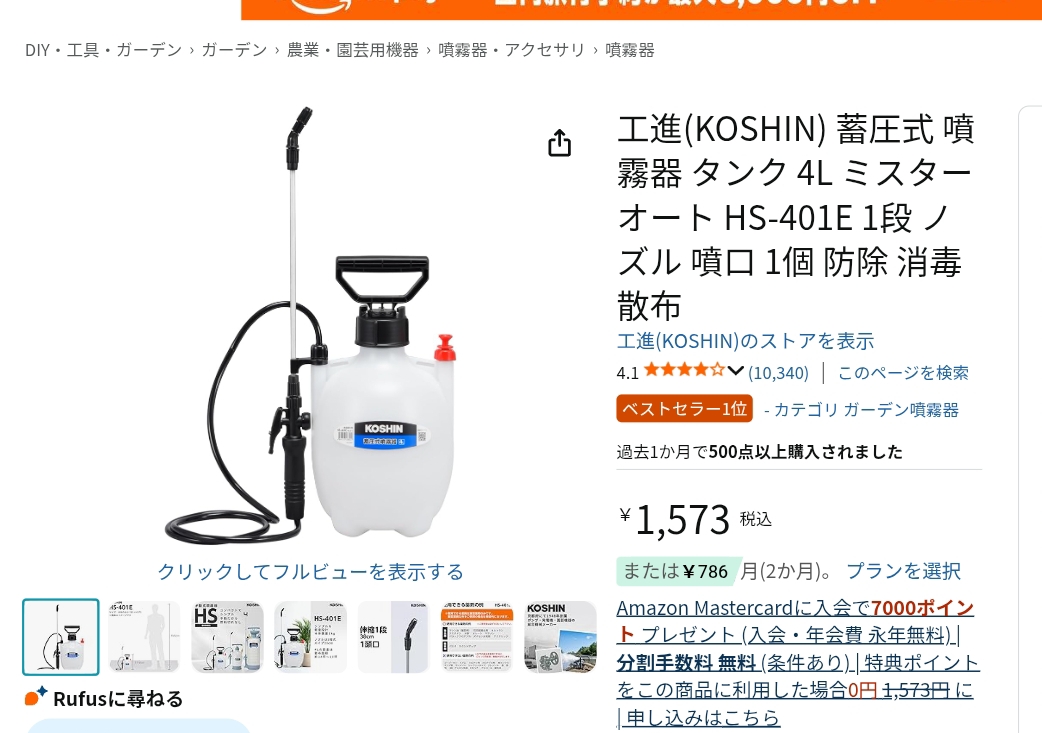Click このページを検索 link
Viewport: 1042px width, 733px height.
[x=903, y=373]
